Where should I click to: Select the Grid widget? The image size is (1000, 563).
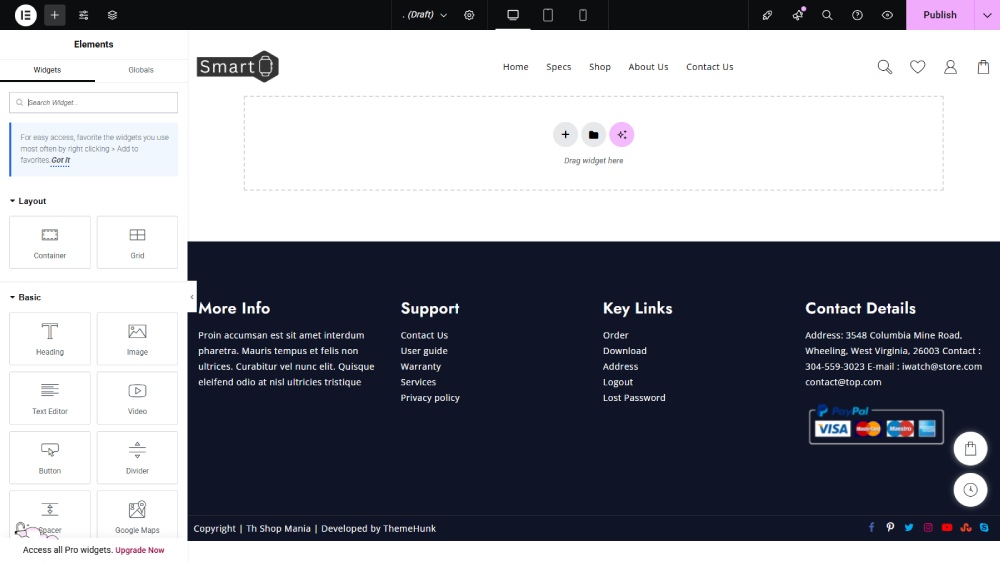point(137,242)
